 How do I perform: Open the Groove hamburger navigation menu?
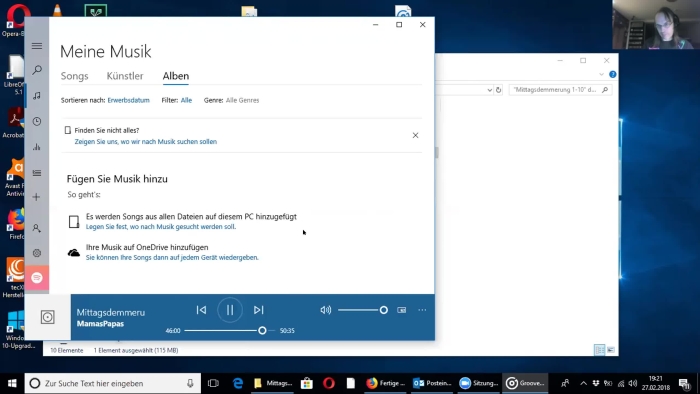pos(37,46)
